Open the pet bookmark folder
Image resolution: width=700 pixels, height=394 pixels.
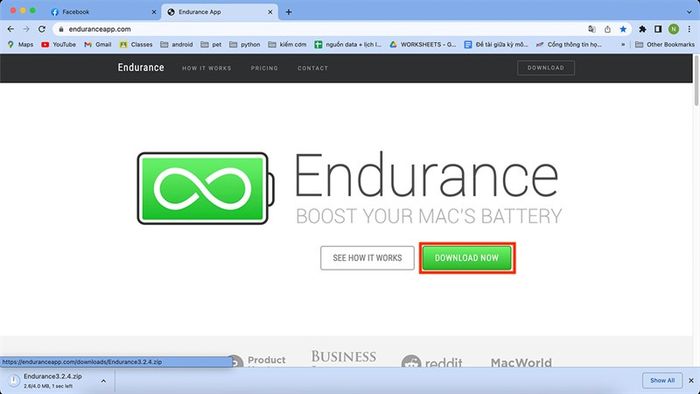[x=211, y=45]
